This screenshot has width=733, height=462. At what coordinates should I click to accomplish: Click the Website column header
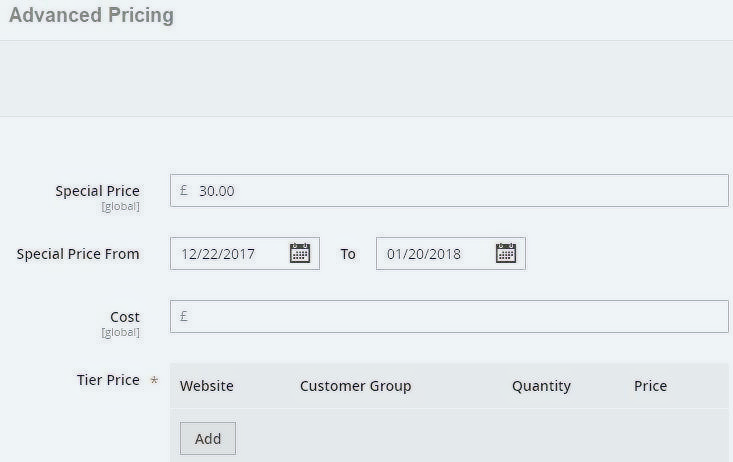pyautogui.click(x=207, y=386)
